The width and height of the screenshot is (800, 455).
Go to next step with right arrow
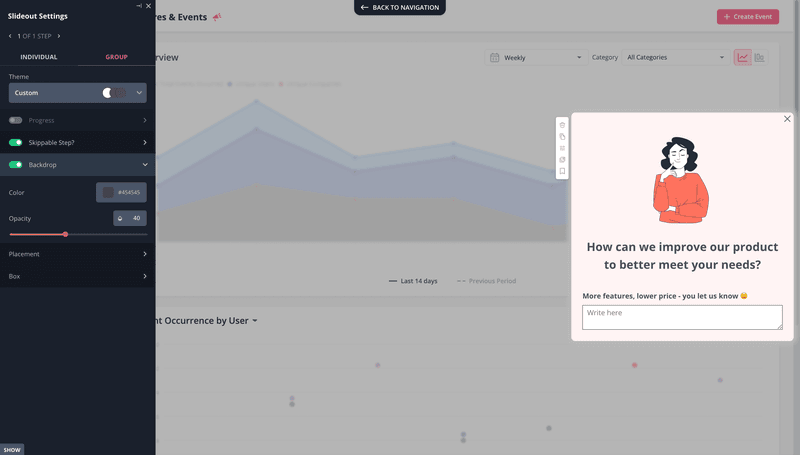(59, 36)
